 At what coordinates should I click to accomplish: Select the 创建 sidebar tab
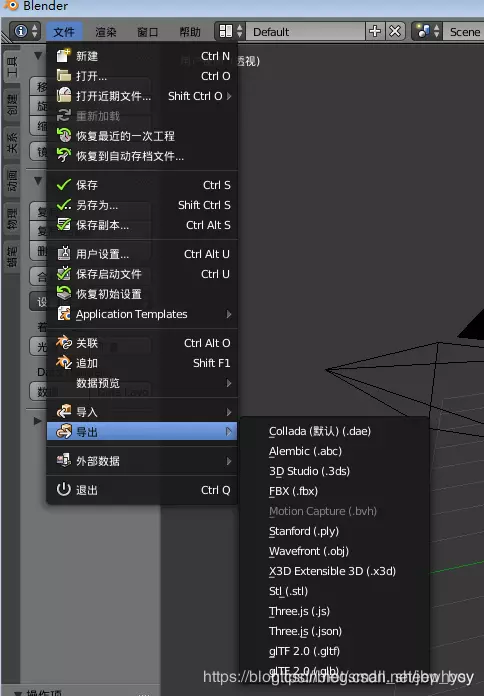coord(12,104)
